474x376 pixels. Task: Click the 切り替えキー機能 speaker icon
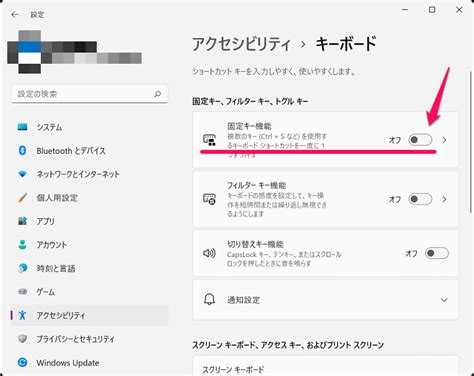[209, 253]
